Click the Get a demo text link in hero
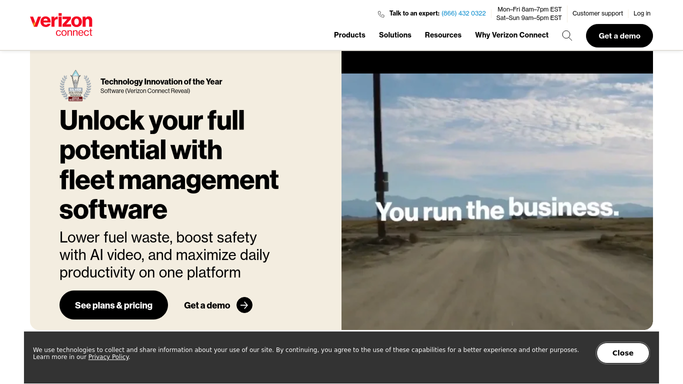 [x=207, y=305]
